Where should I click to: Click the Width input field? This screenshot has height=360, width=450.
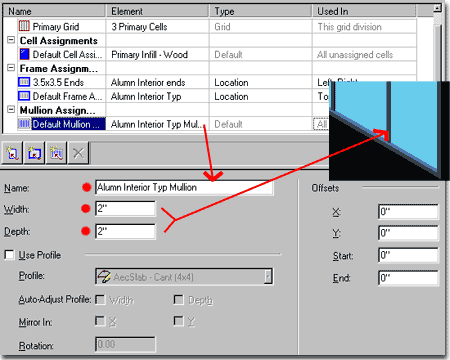(x=125, y=209)
